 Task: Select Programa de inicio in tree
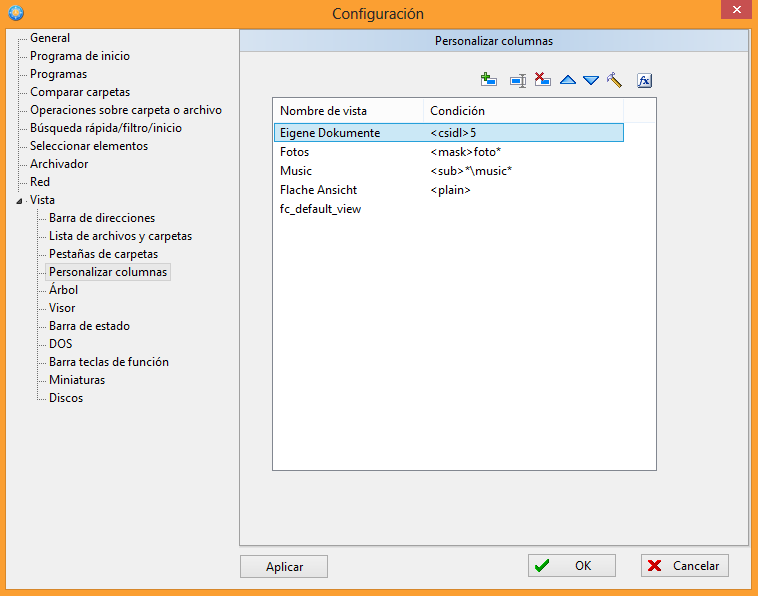[x=80, y=56]
